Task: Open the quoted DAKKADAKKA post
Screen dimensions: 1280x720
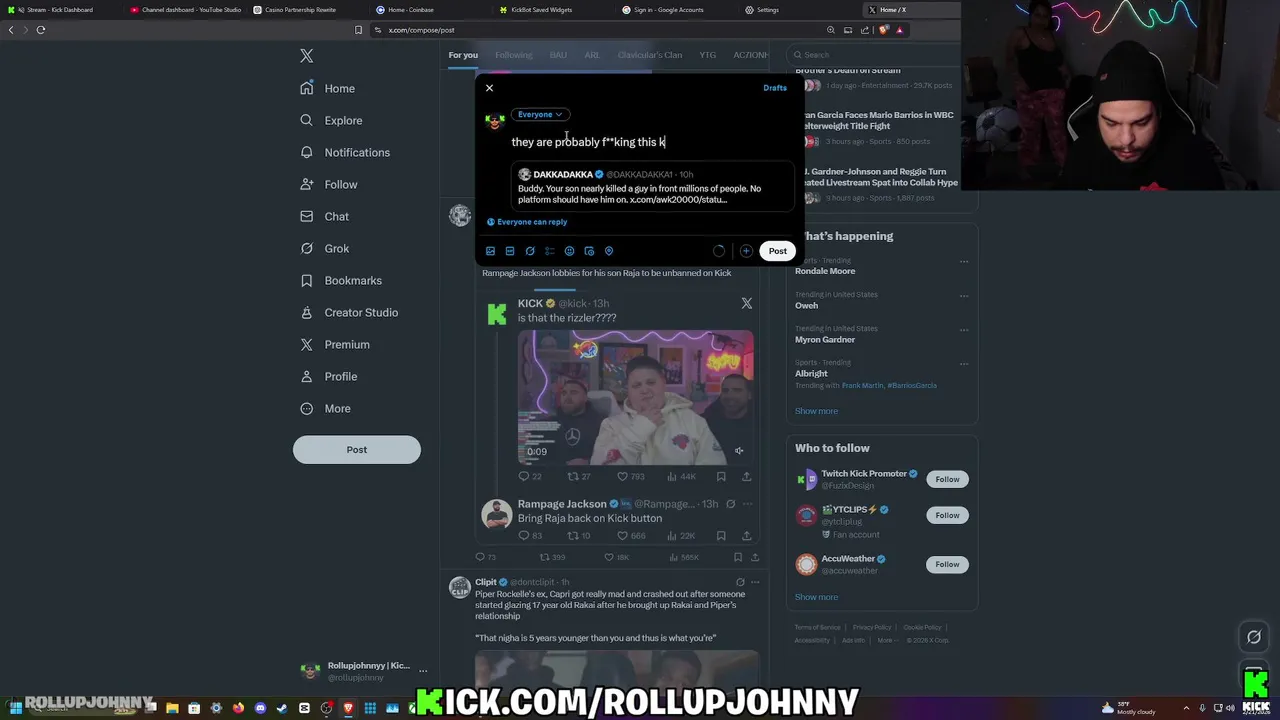Action: click(652, 187)
